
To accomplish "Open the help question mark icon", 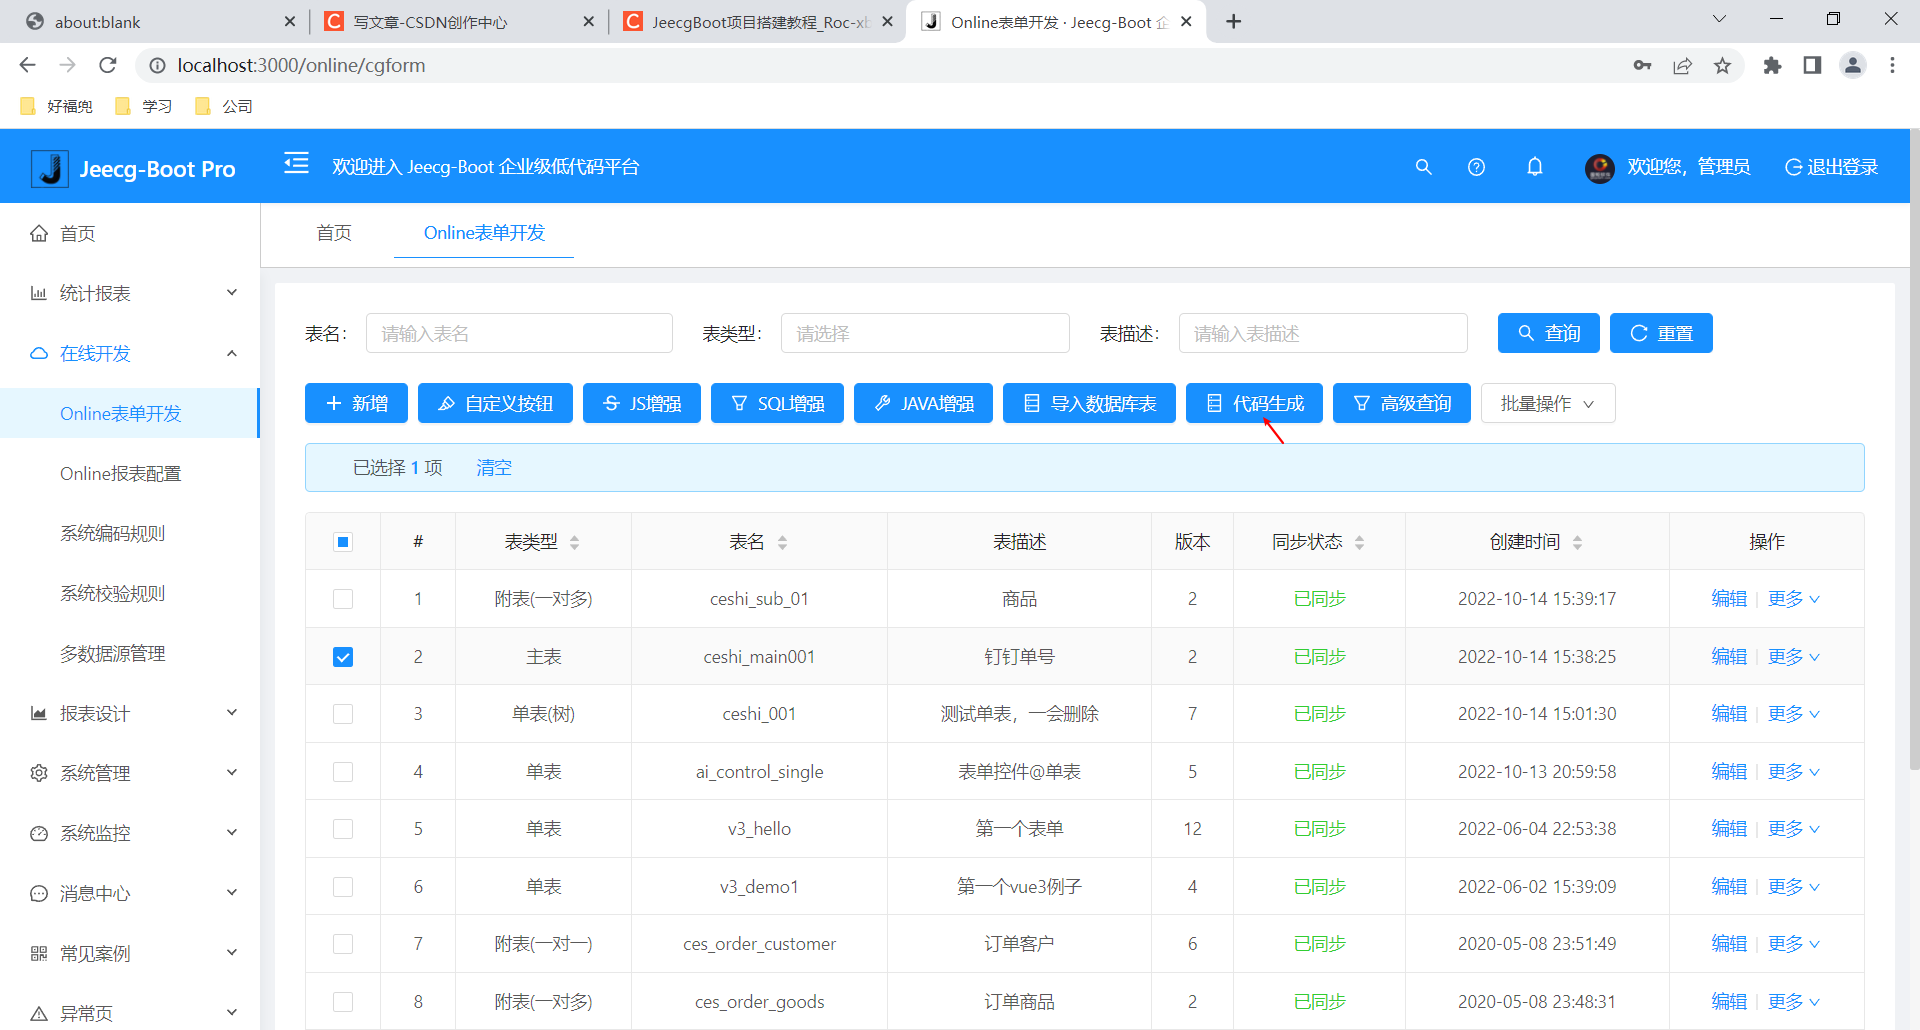I will (x=1476, y=167).
